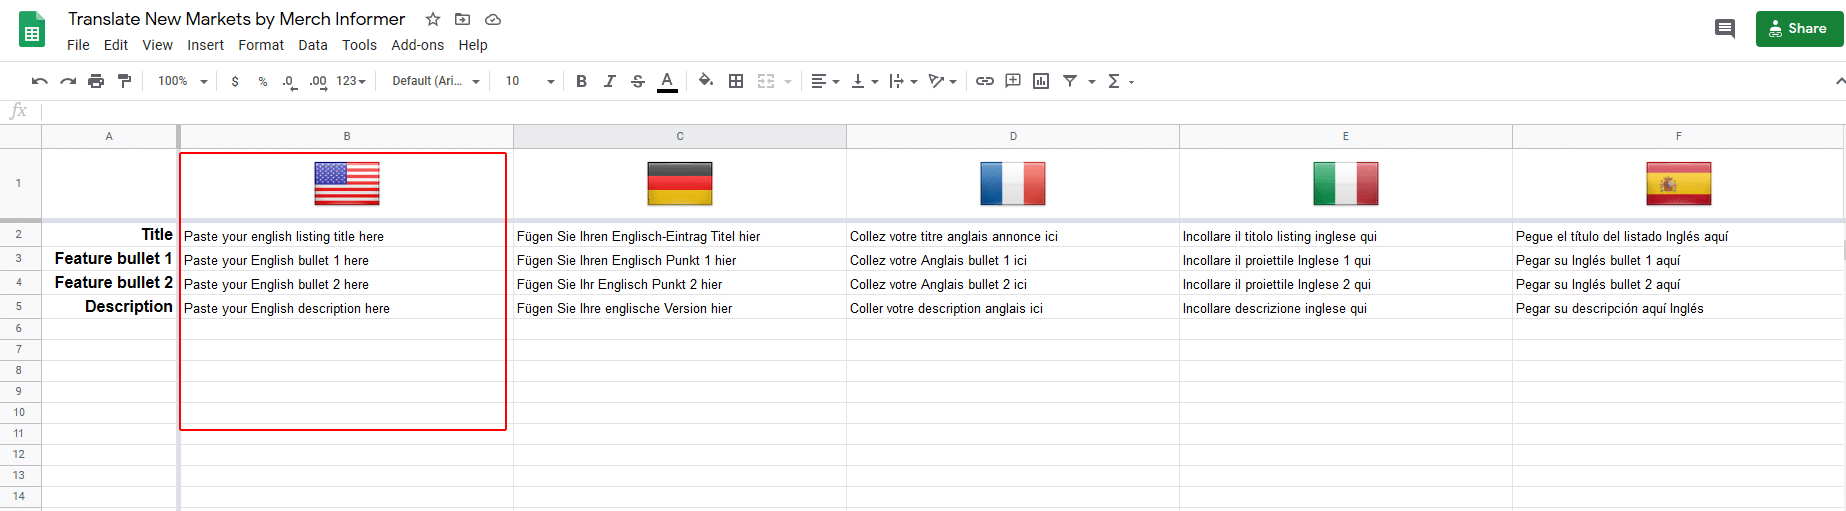Select the Italian flag image in column E
The width and height of the screenshot is (1846, 511).
[1346, 184]
